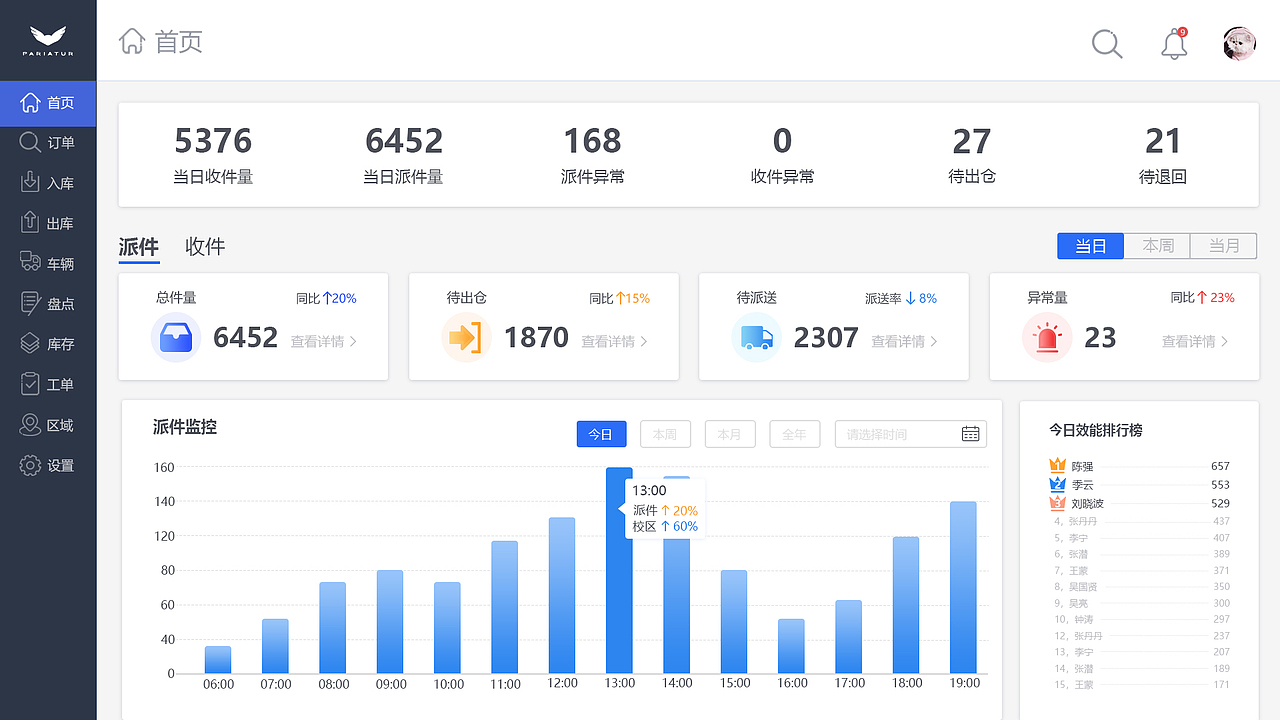Open the notification bell with red badge
Screen dimensions: 1280x720
[x=1172, y=44]
